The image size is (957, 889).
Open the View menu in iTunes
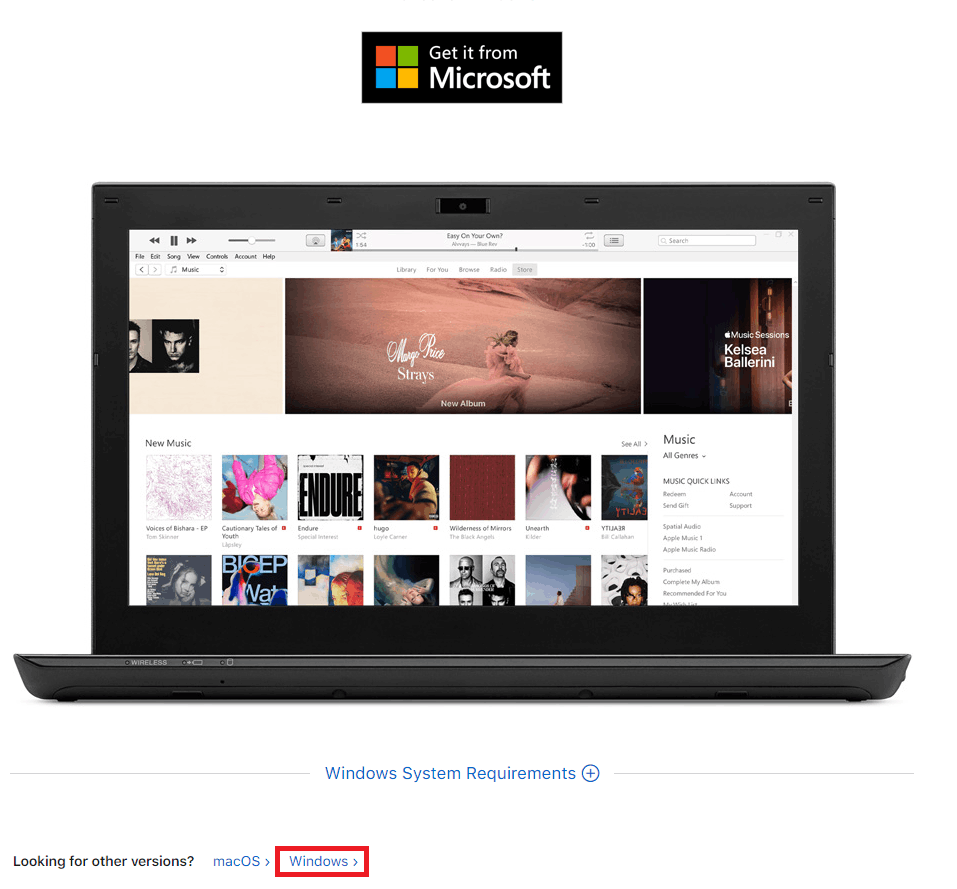(x=193, y=256)
